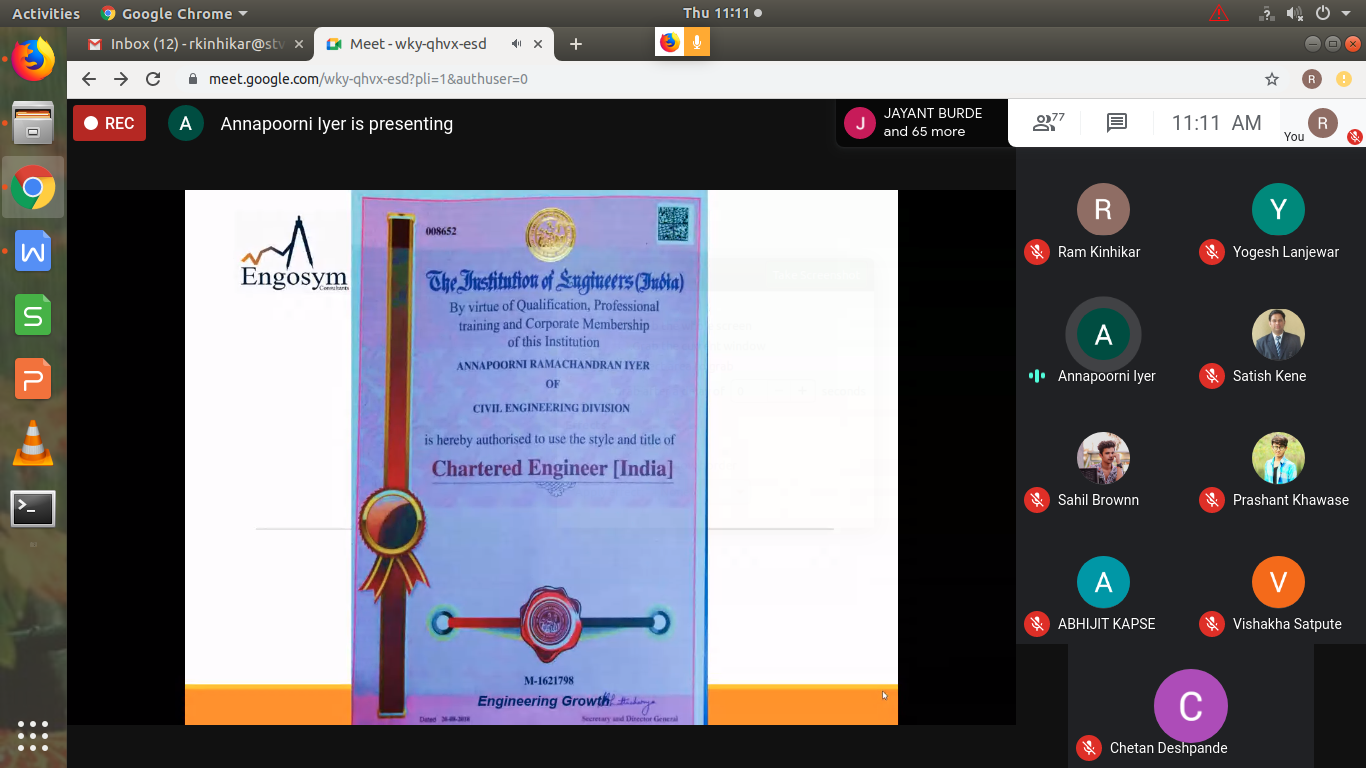Click 'Annapoorni Iyer is presenting' text
The image size is (1366, 768).
(337, 124)
